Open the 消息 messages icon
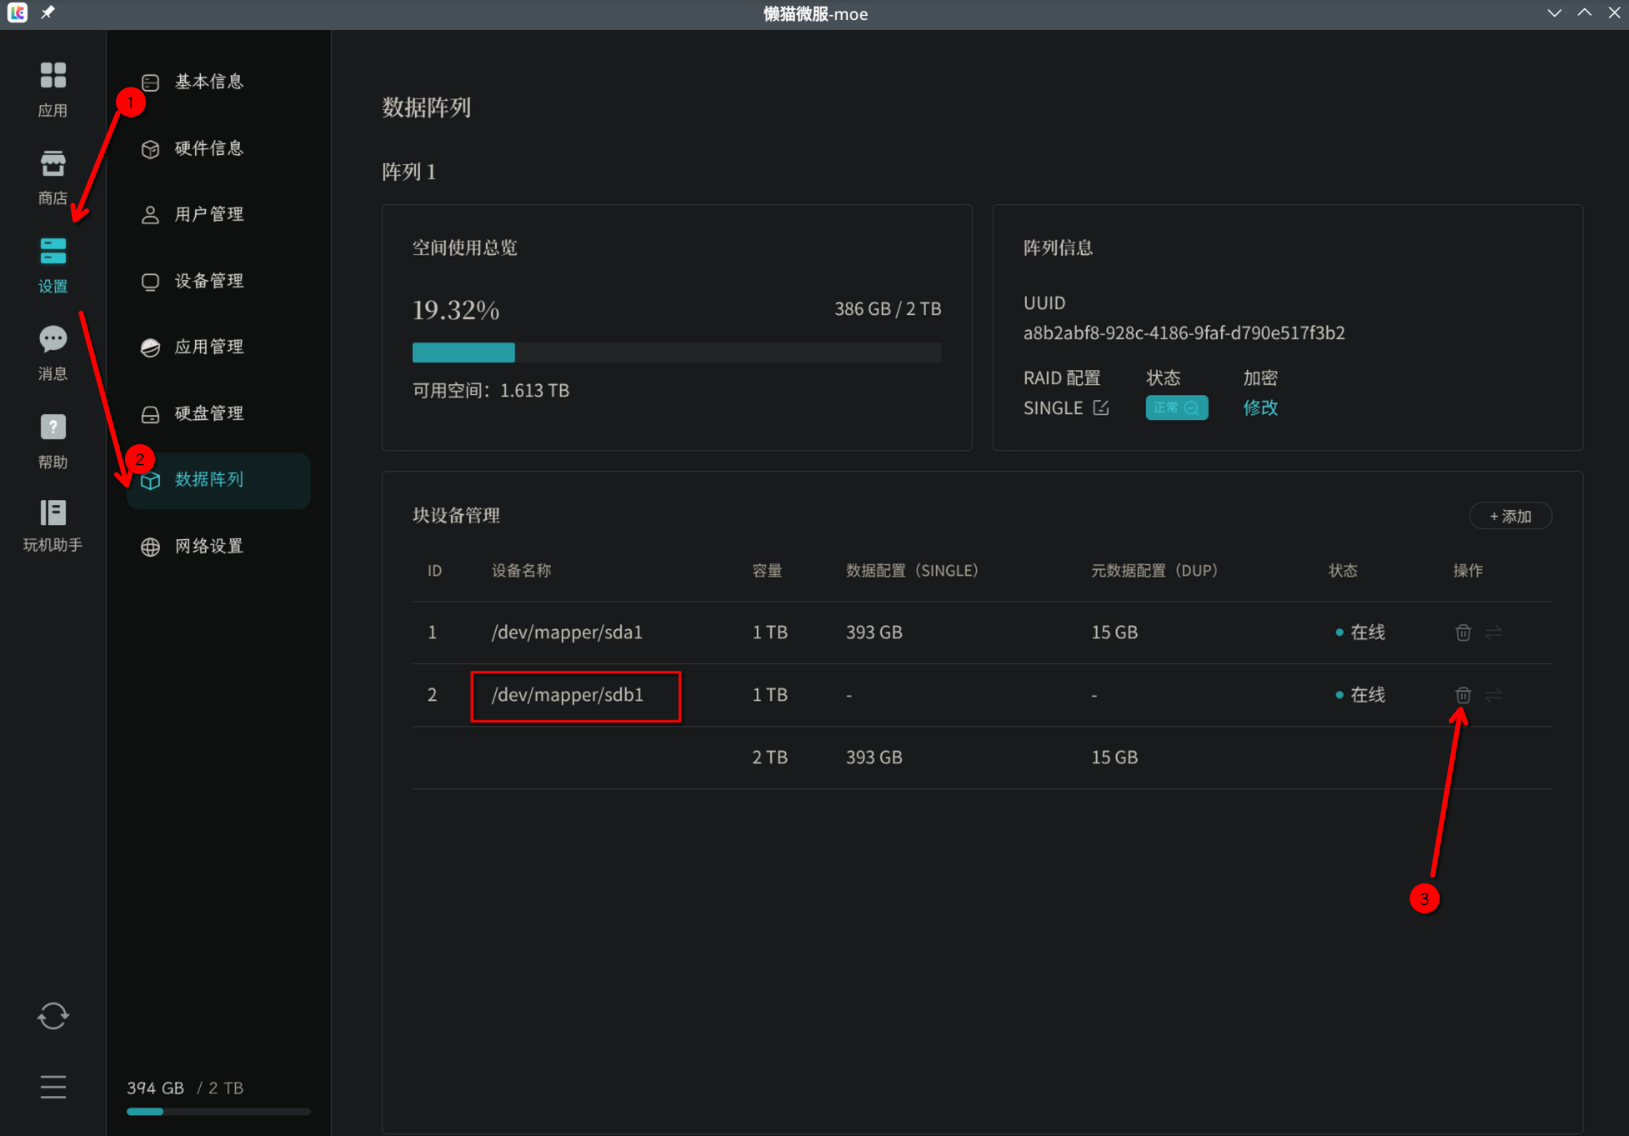This screenshot has height=1136, width=1629. (53, 353)
